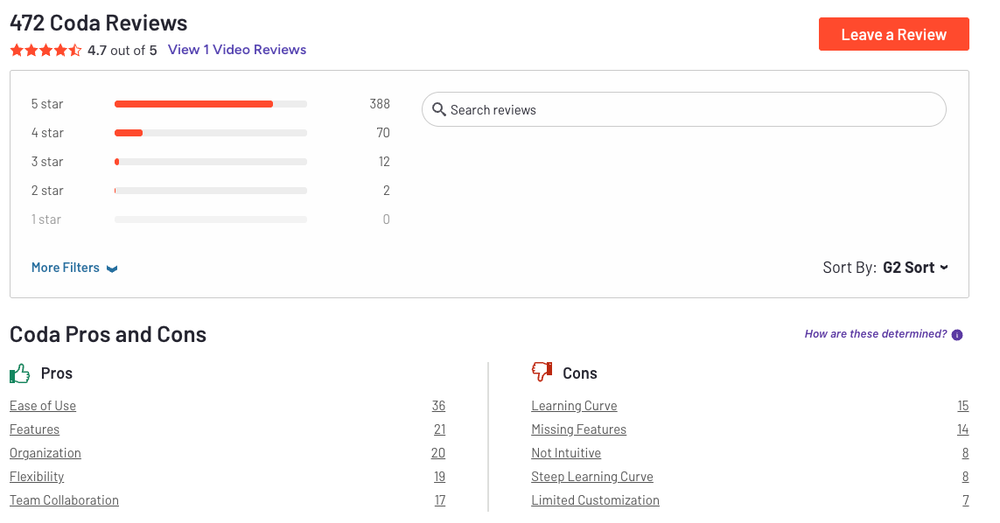Open 'How are these determined?' link
This screenshot has width=1000, height=523.
(x=875, y=334)
